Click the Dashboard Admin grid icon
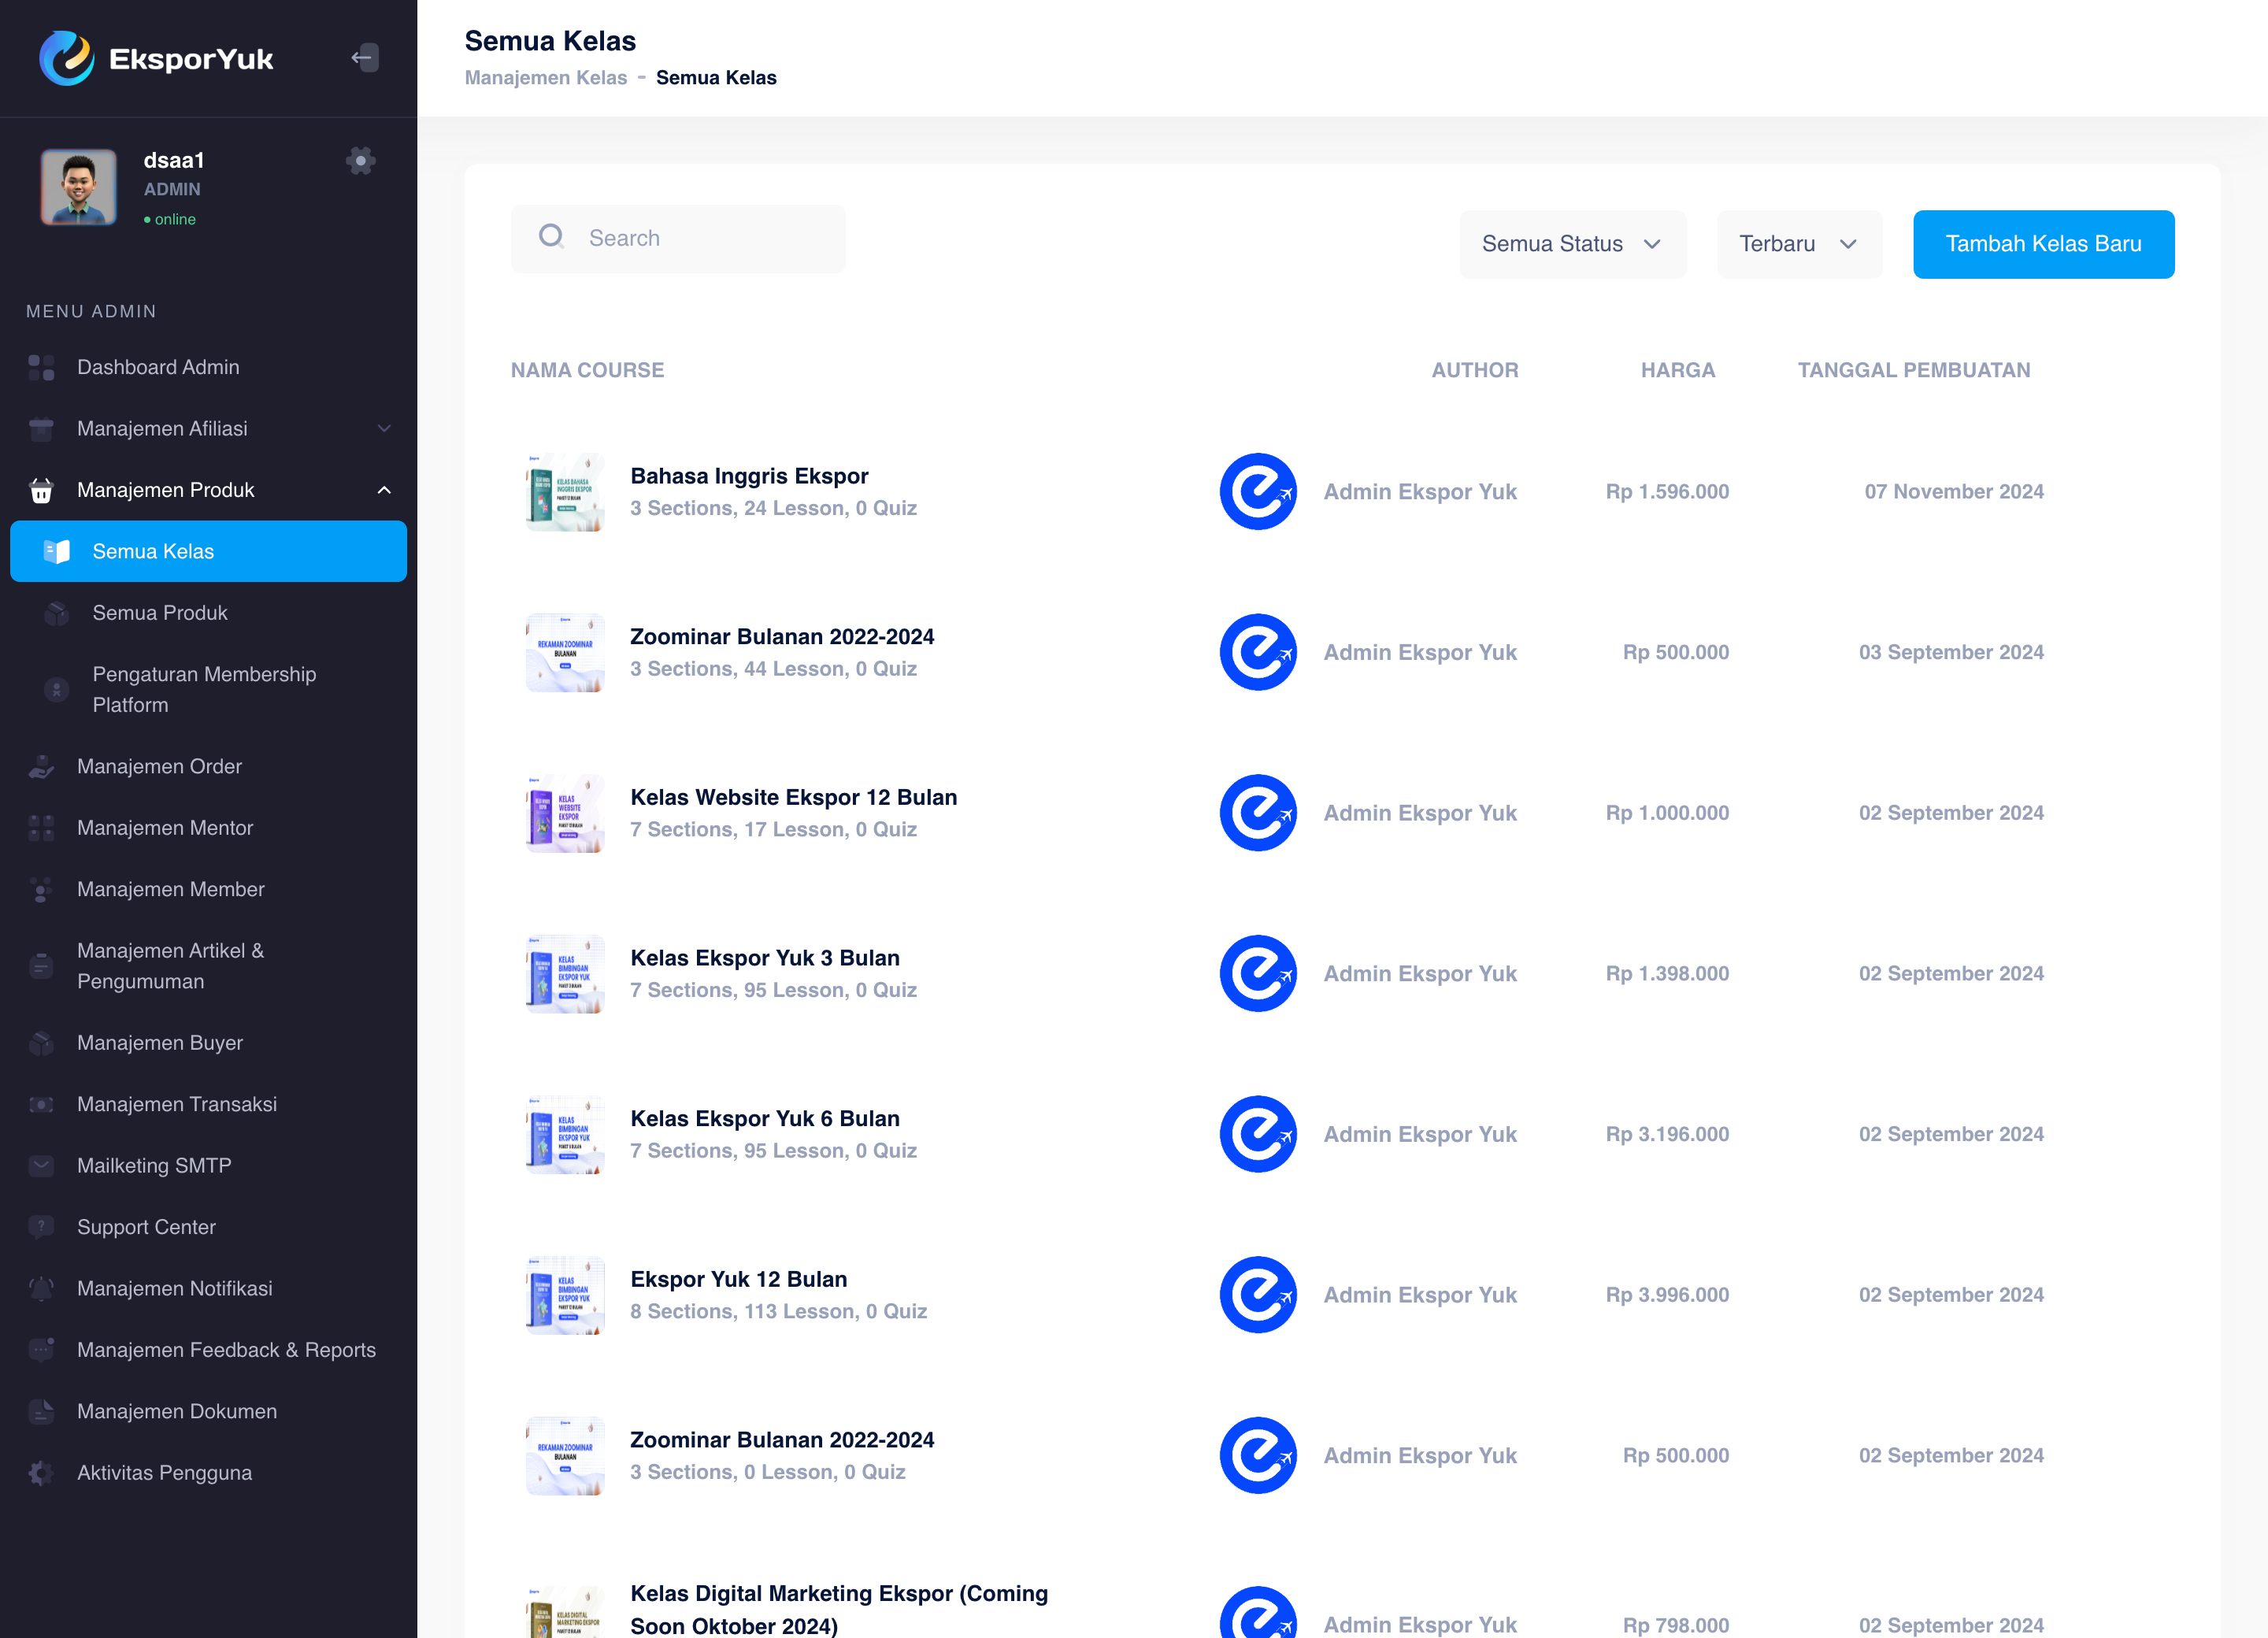The image size is (2268, 1638). click(41, 367)
